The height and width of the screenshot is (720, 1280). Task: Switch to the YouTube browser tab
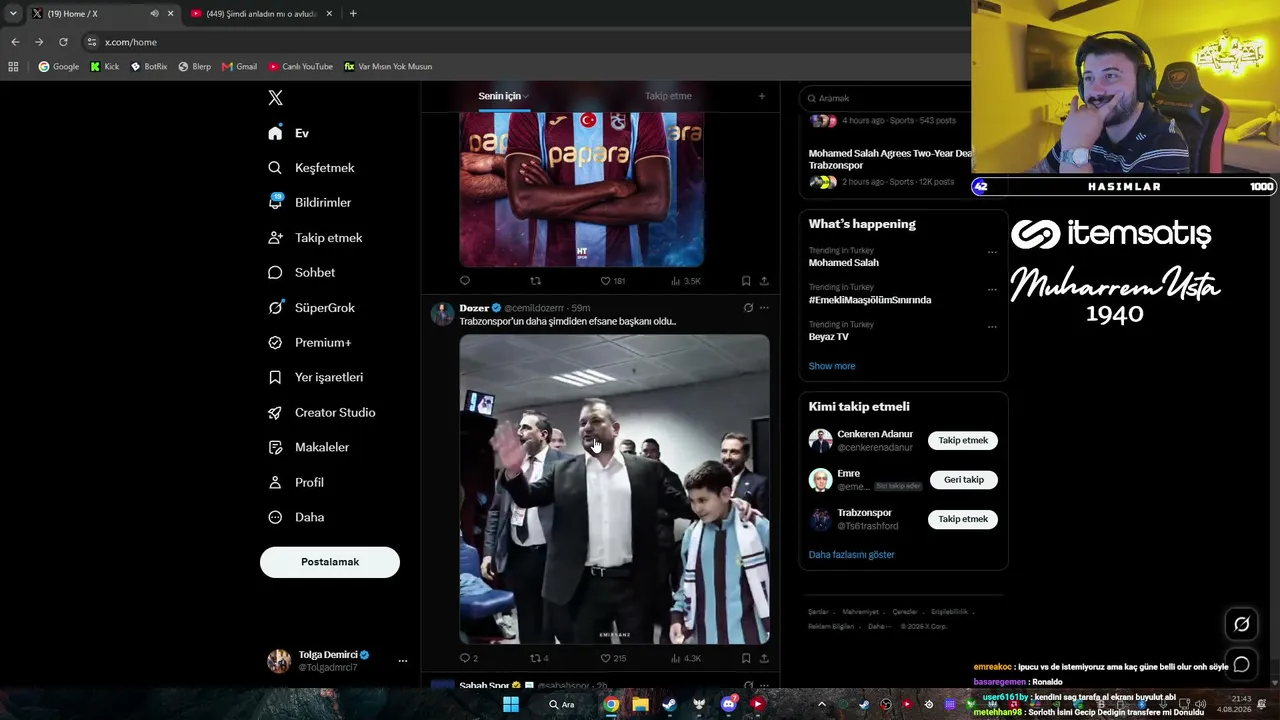coord(260,14)
